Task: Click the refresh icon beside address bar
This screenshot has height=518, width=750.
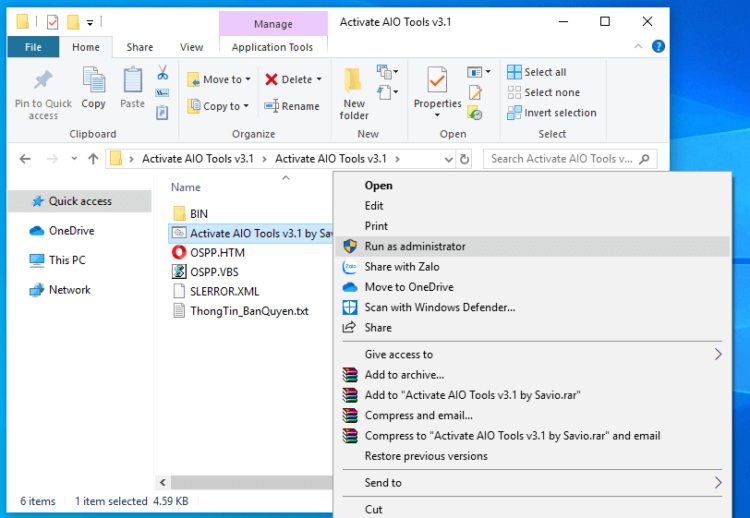Action: point(464,159)
